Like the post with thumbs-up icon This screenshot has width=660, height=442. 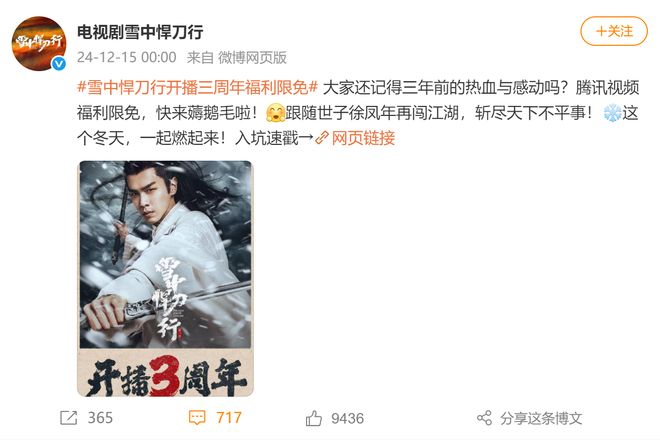tap(314, 418)
